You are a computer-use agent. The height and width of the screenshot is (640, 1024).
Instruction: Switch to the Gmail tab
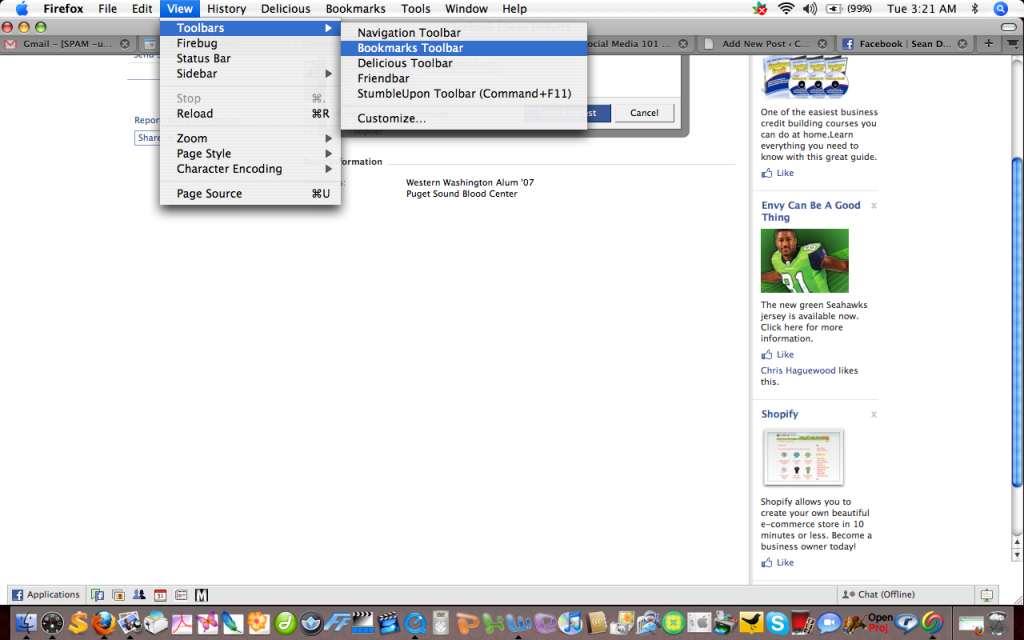[67, 44]
